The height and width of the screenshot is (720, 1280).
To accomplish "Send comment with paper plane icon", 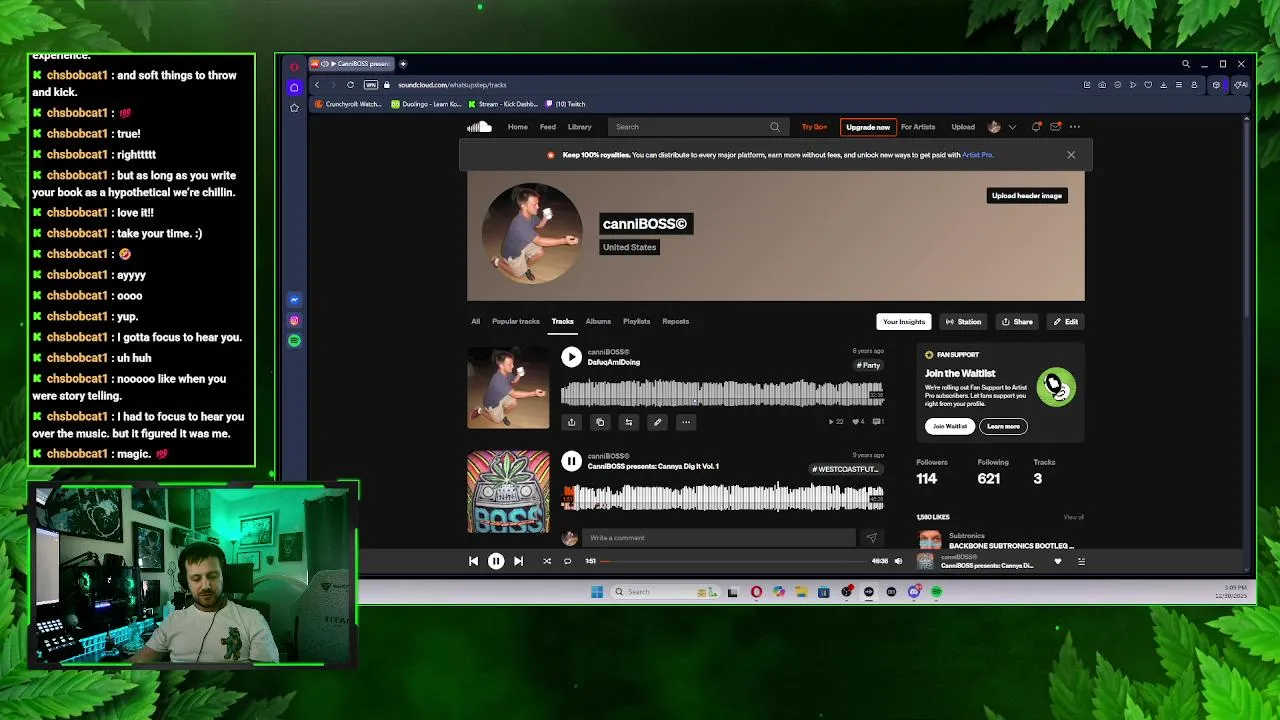I will [x=871, y=538].
